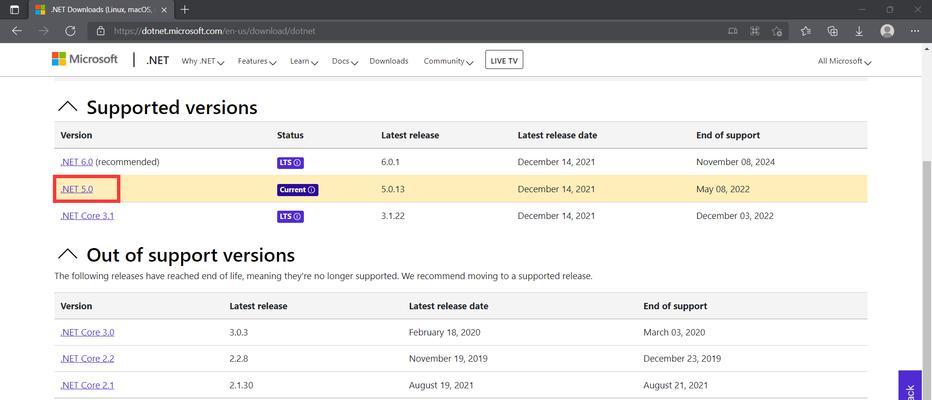The width and height of the screenshot is (932, 400).
Task: Click the QR code icon in the address bar
Action: [755, 31]
